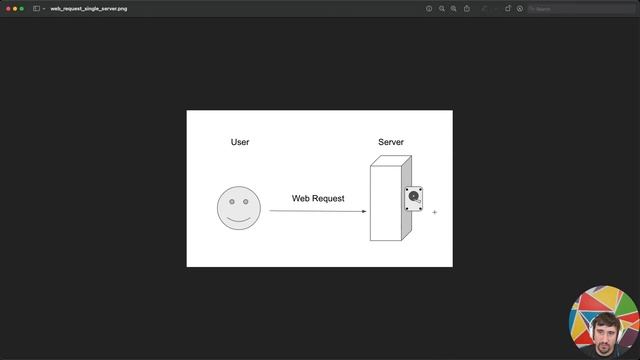This screenshot has height=360, width=640.
Task: Click the "User" label in the diagram
Action: 240,142
